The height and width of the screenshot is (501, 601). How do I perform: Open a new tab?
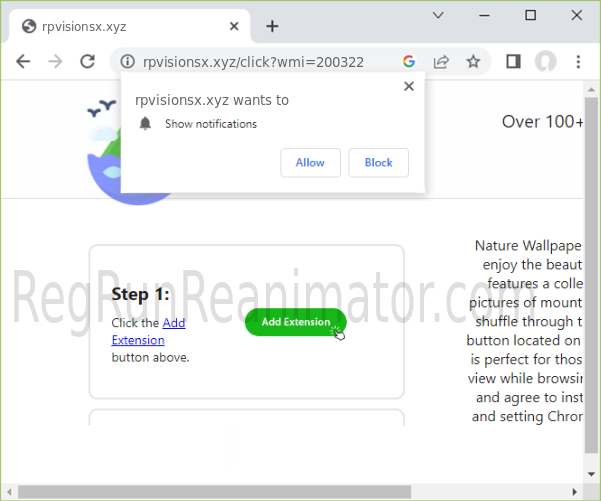tap(272, 26)
